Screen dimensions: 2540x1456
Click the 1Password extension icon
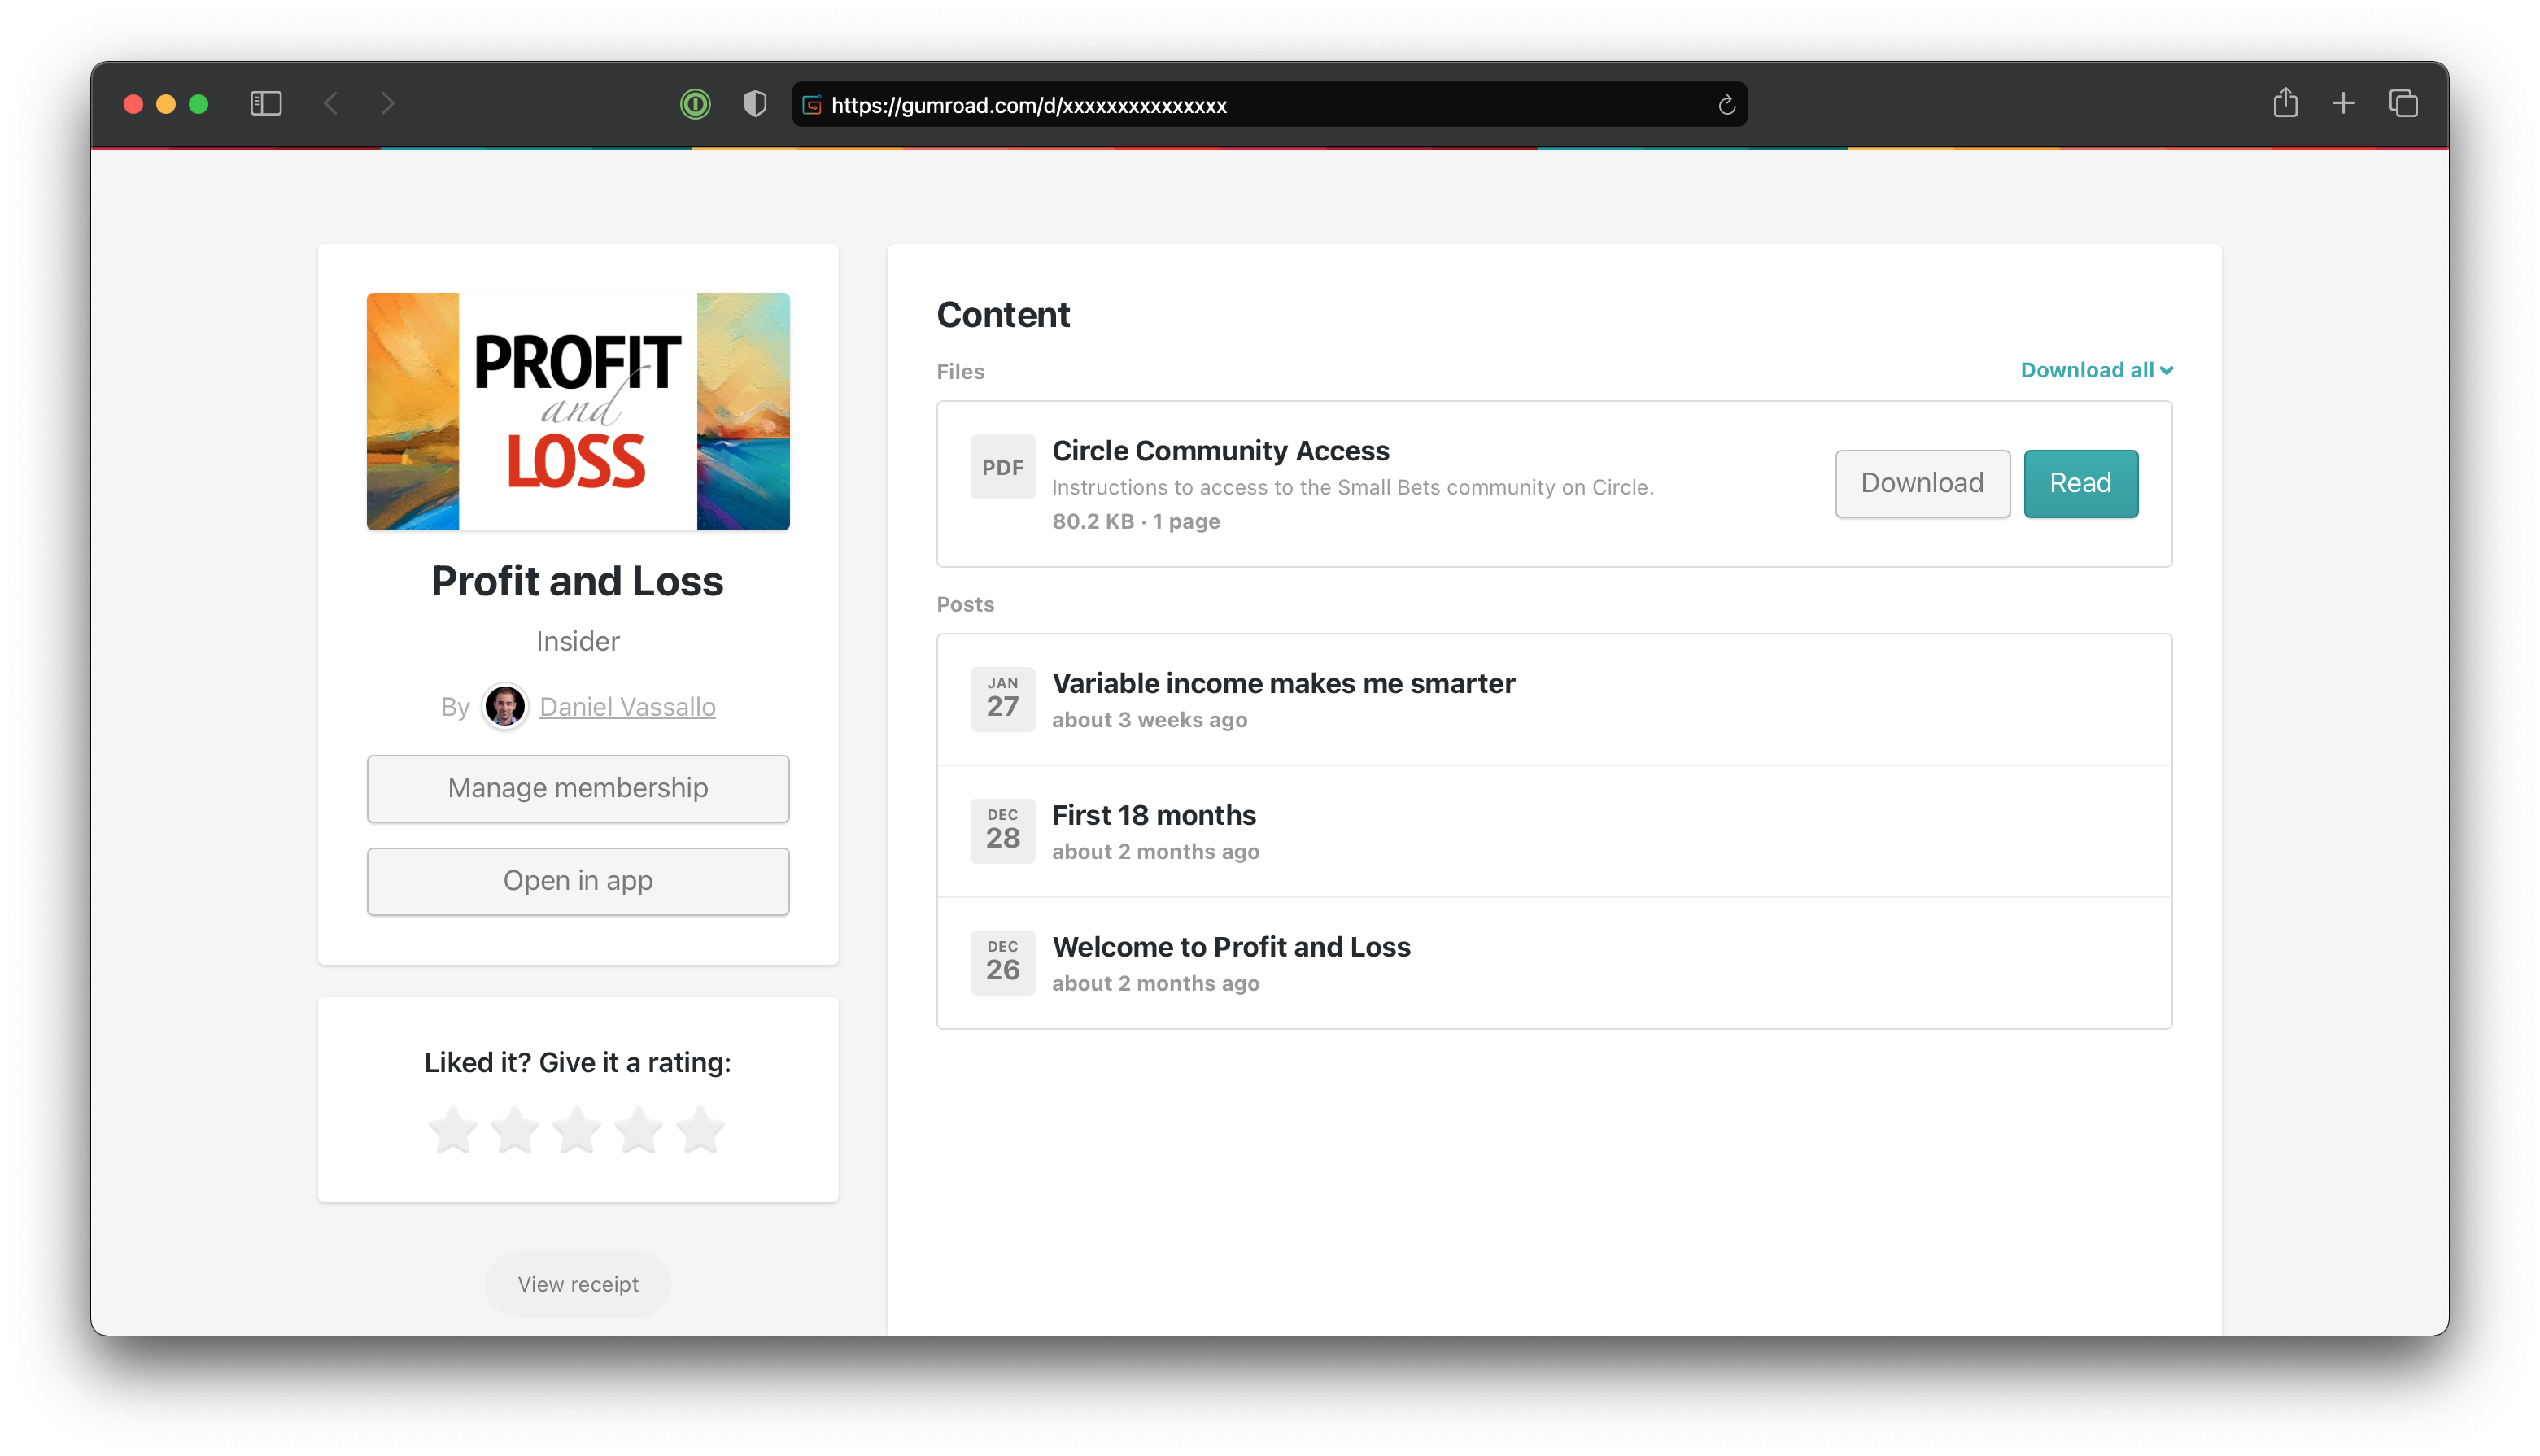695,104
